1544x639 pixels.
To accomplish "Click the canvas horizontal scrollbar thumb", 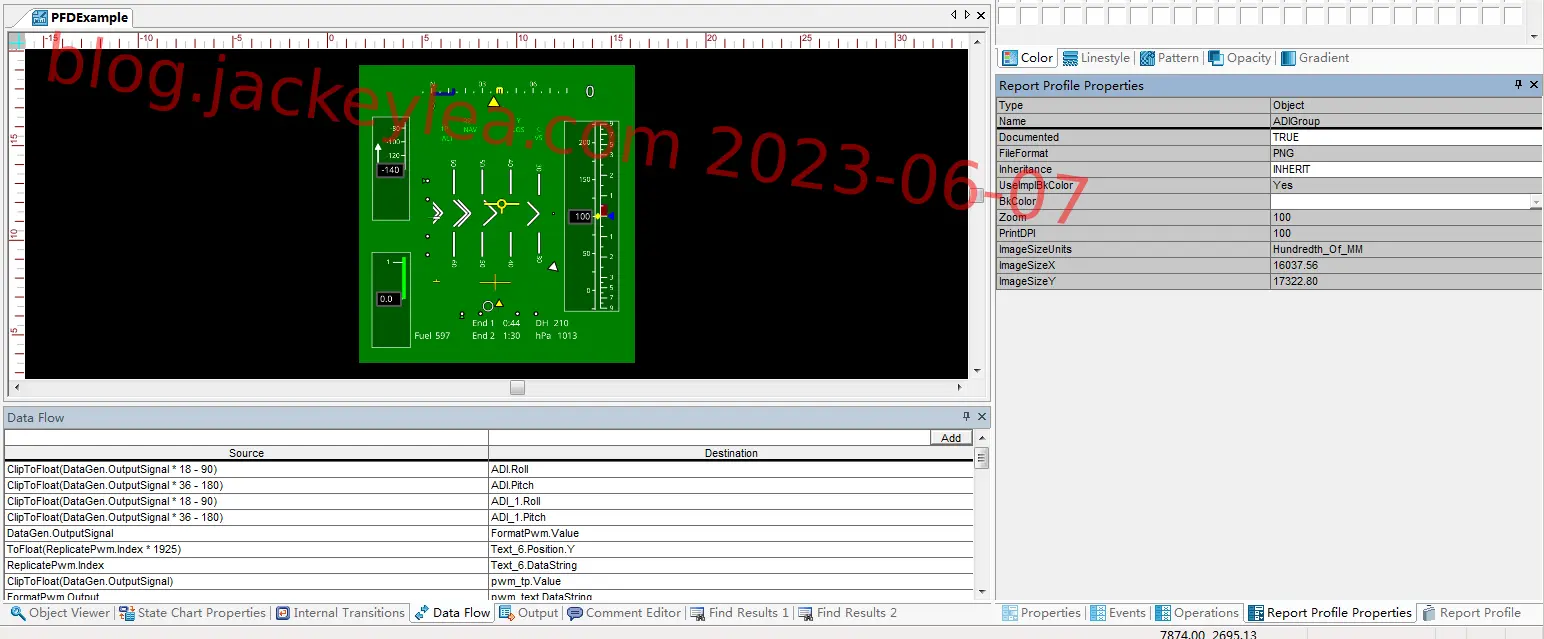I will pos(517,388).
